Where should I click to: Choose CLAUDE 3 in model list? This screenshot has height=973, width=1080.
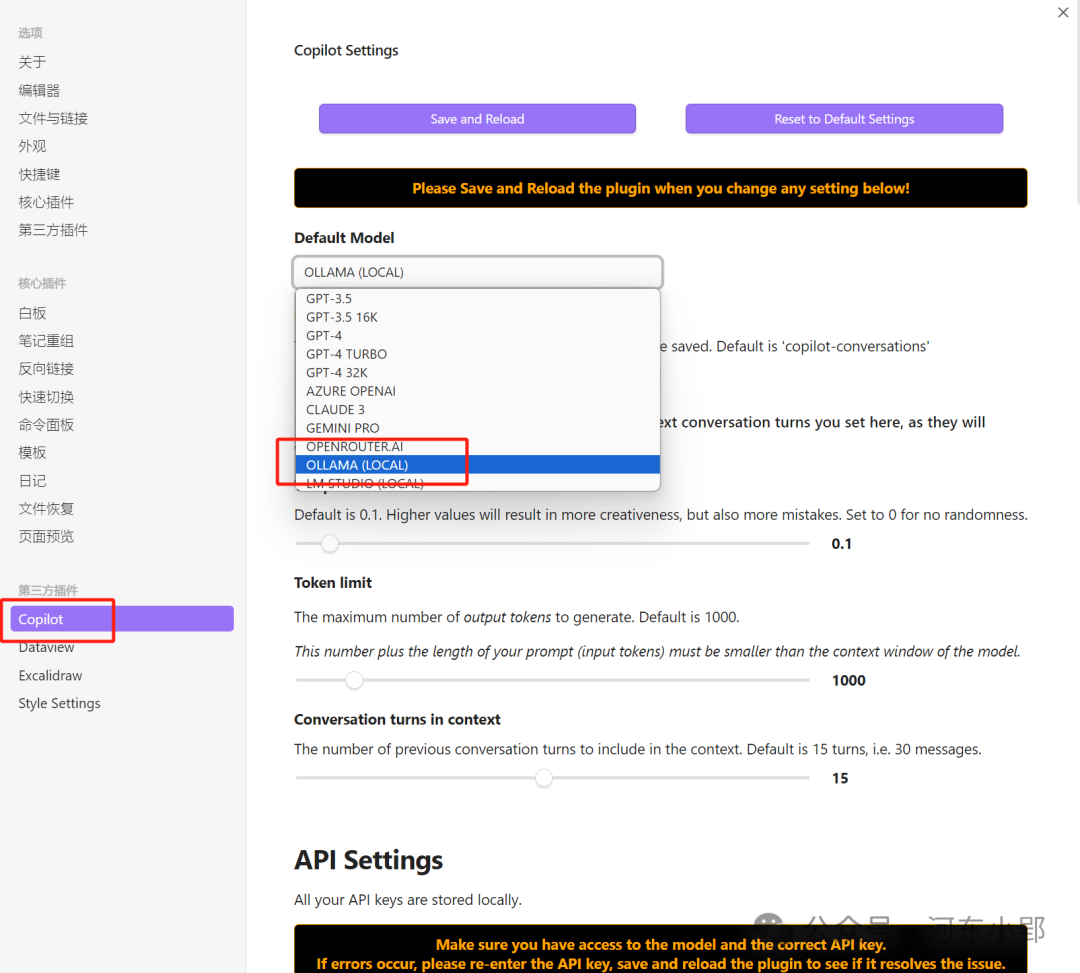(x=335, y=409)
